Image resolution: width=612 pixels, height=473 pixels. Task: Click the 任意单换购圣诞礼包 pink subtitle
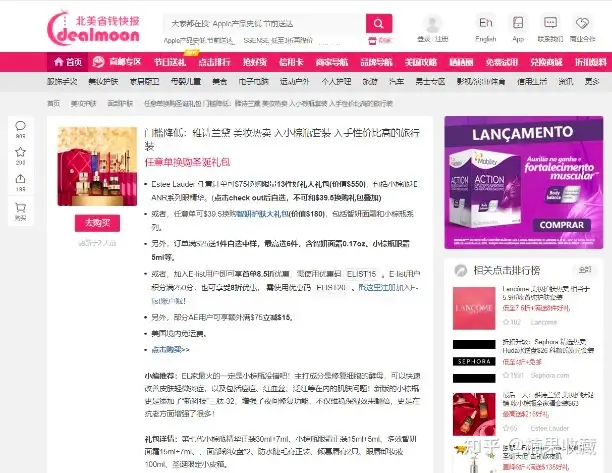pyautogui.click(x=187, y=162)
